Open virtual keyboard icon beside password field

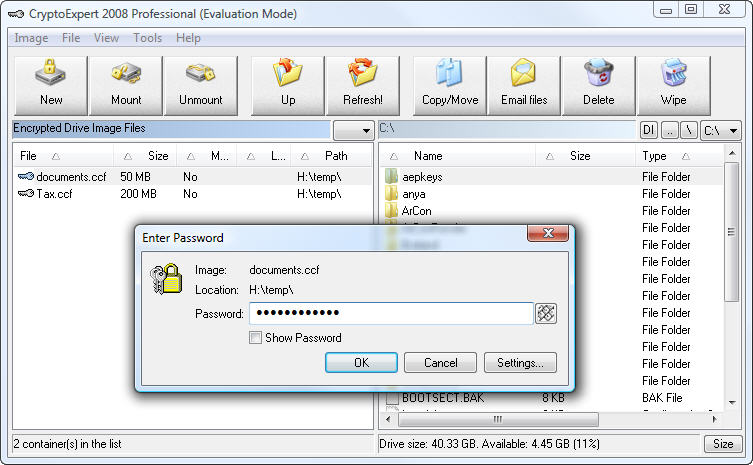(545, 313)
